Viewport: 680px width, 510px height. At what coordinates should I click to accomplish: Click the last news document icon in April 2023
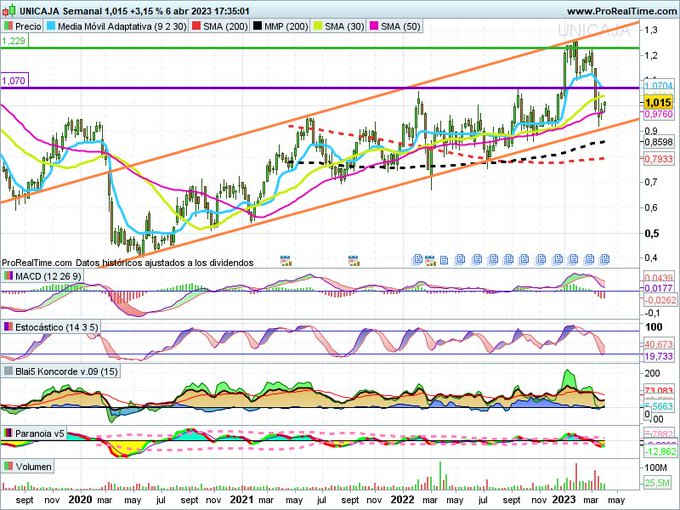coord(605,259)
